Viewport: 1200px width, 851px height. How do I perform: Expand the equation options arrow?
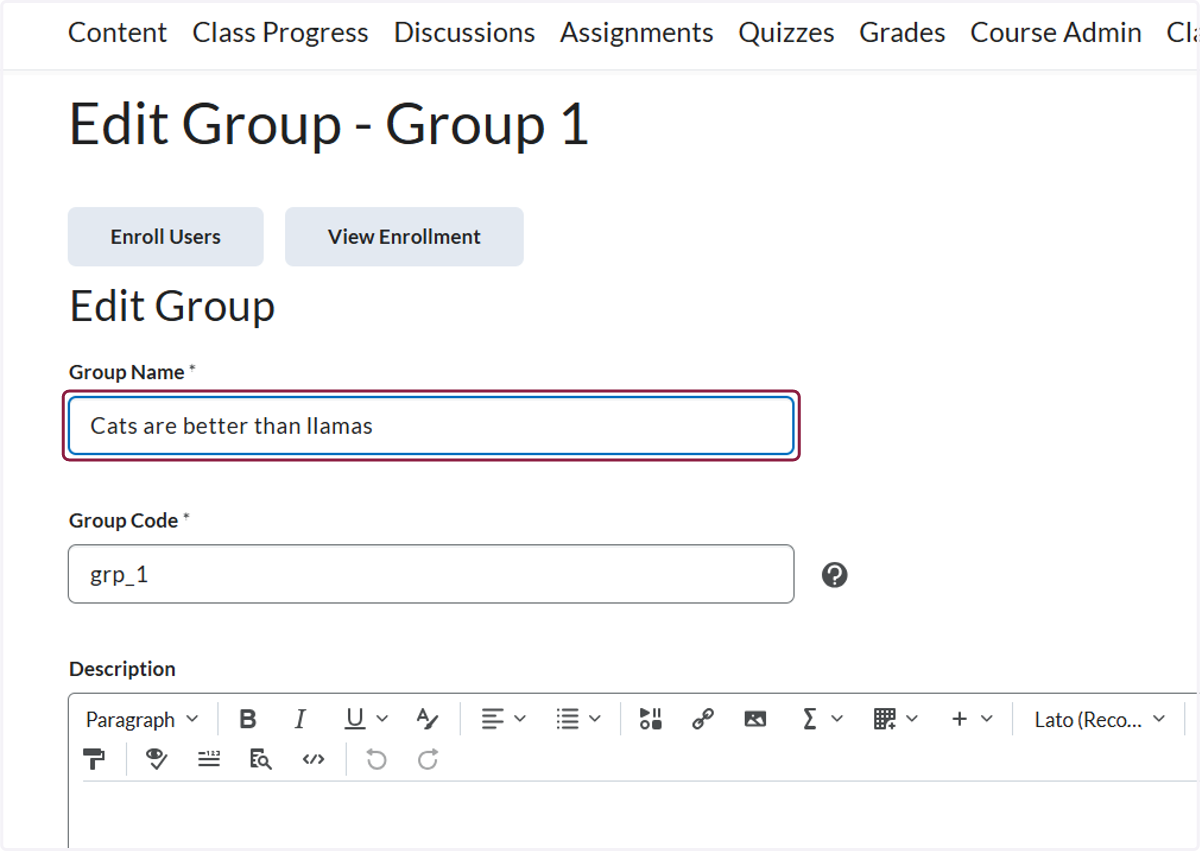[838, 719]
